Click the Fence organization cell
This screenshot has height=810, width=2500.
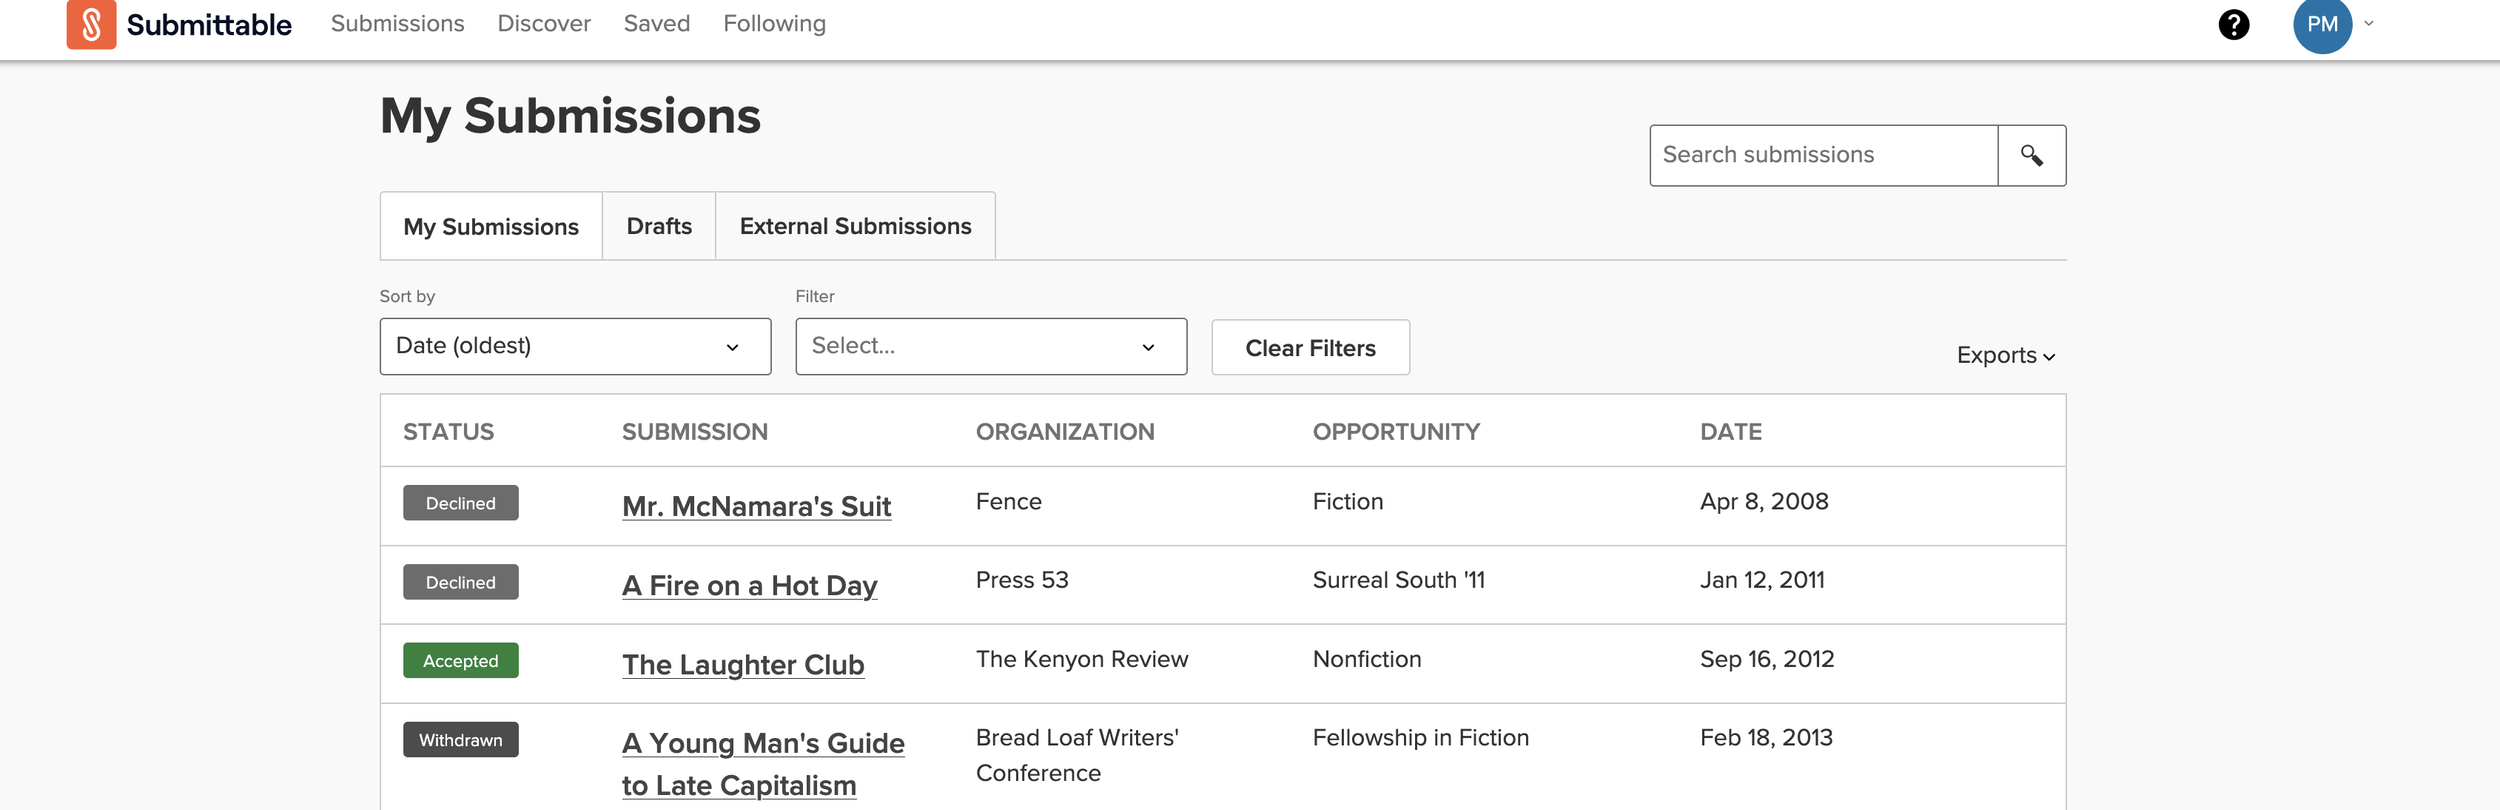1008,501
